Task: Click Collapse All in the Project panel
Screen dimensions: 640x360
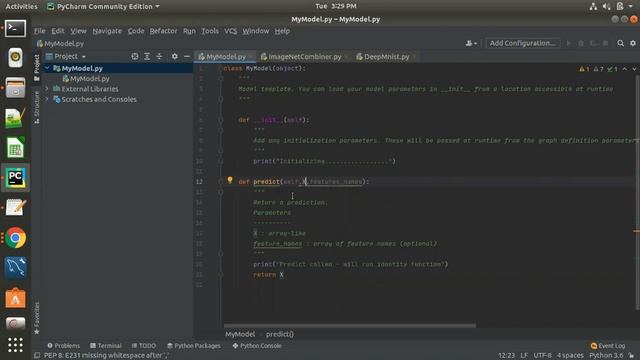Action: pyautogui.click(x=160, y=56)
